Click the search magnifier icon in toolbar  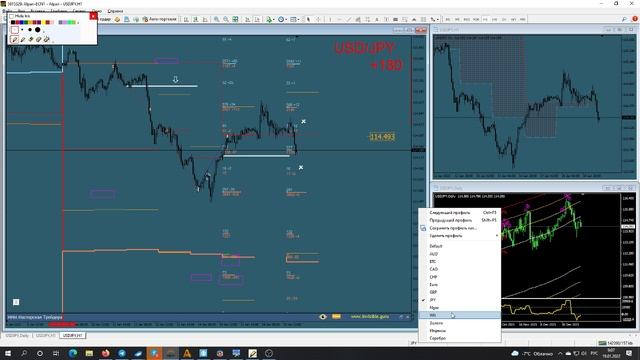click(624, 19)
